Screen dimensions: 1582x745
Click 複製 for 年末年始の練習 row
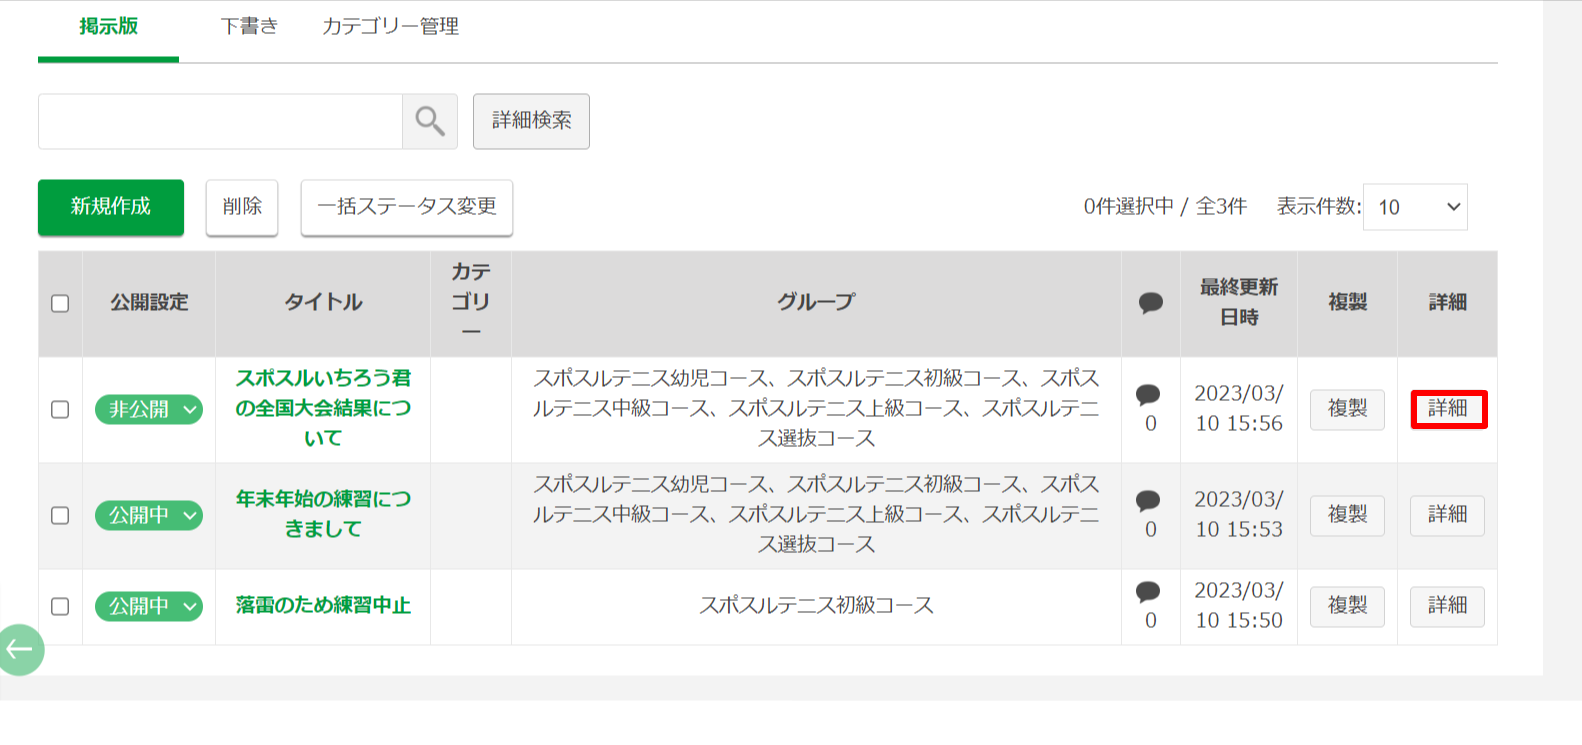[x=1347, y=515]
